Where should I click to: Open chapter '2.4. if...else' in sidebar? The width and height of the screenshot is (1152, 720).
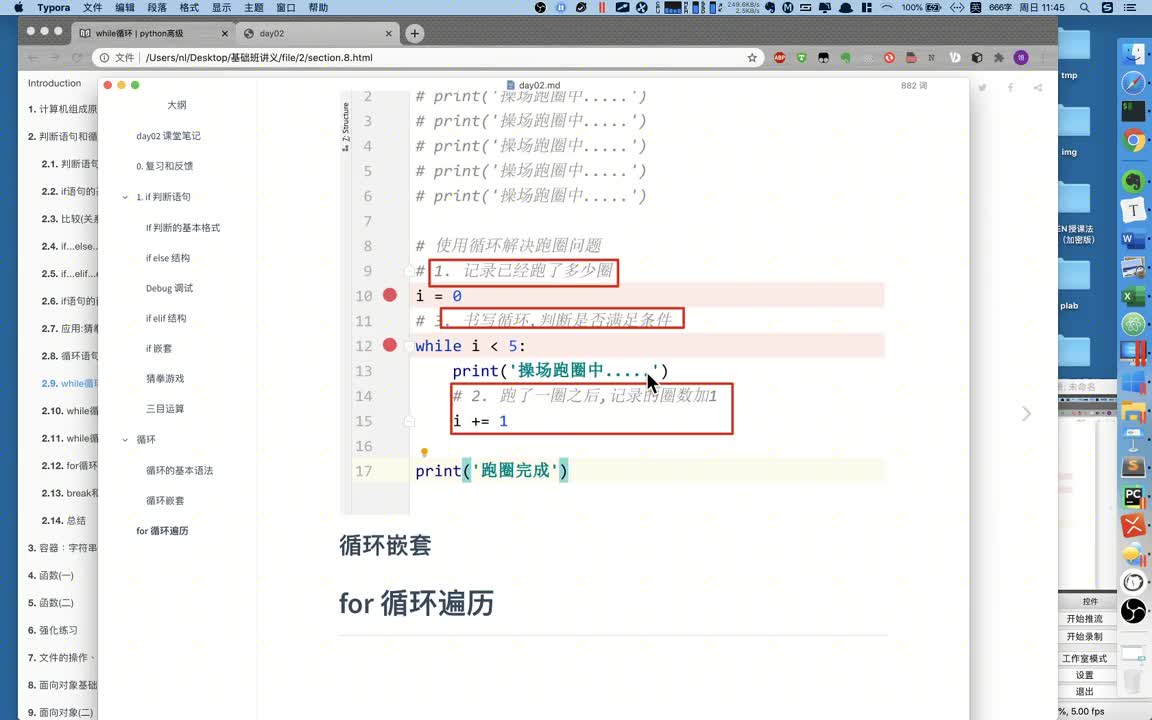tap(69, 246)
